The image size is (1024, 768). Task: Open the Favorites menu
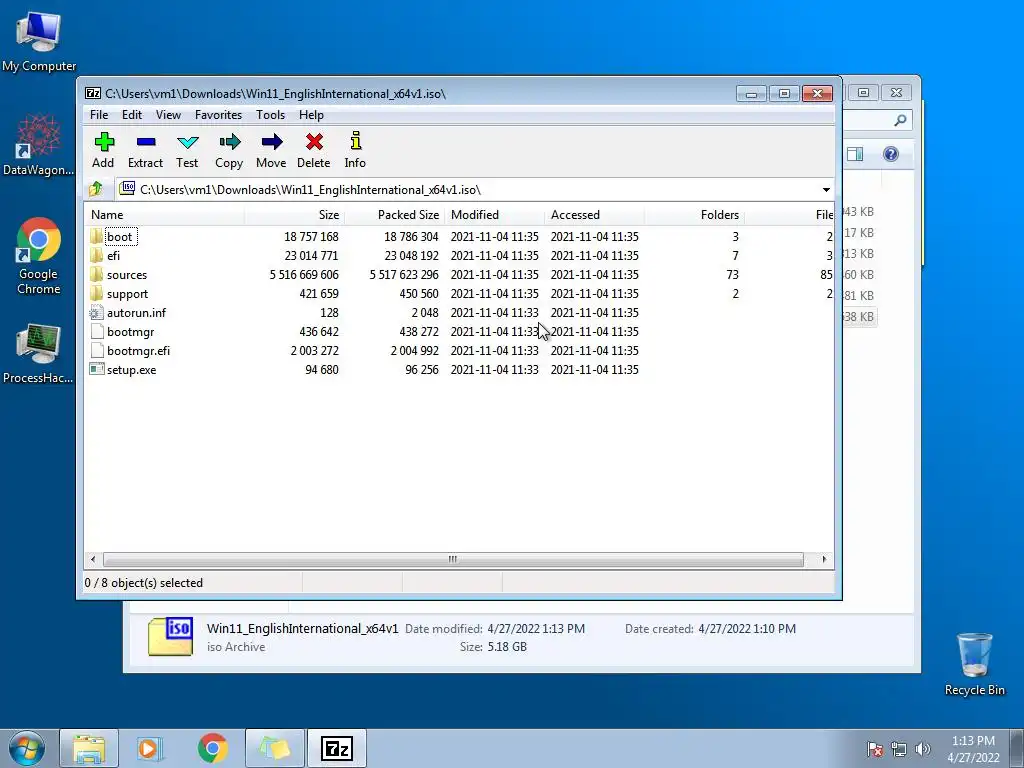219,115
